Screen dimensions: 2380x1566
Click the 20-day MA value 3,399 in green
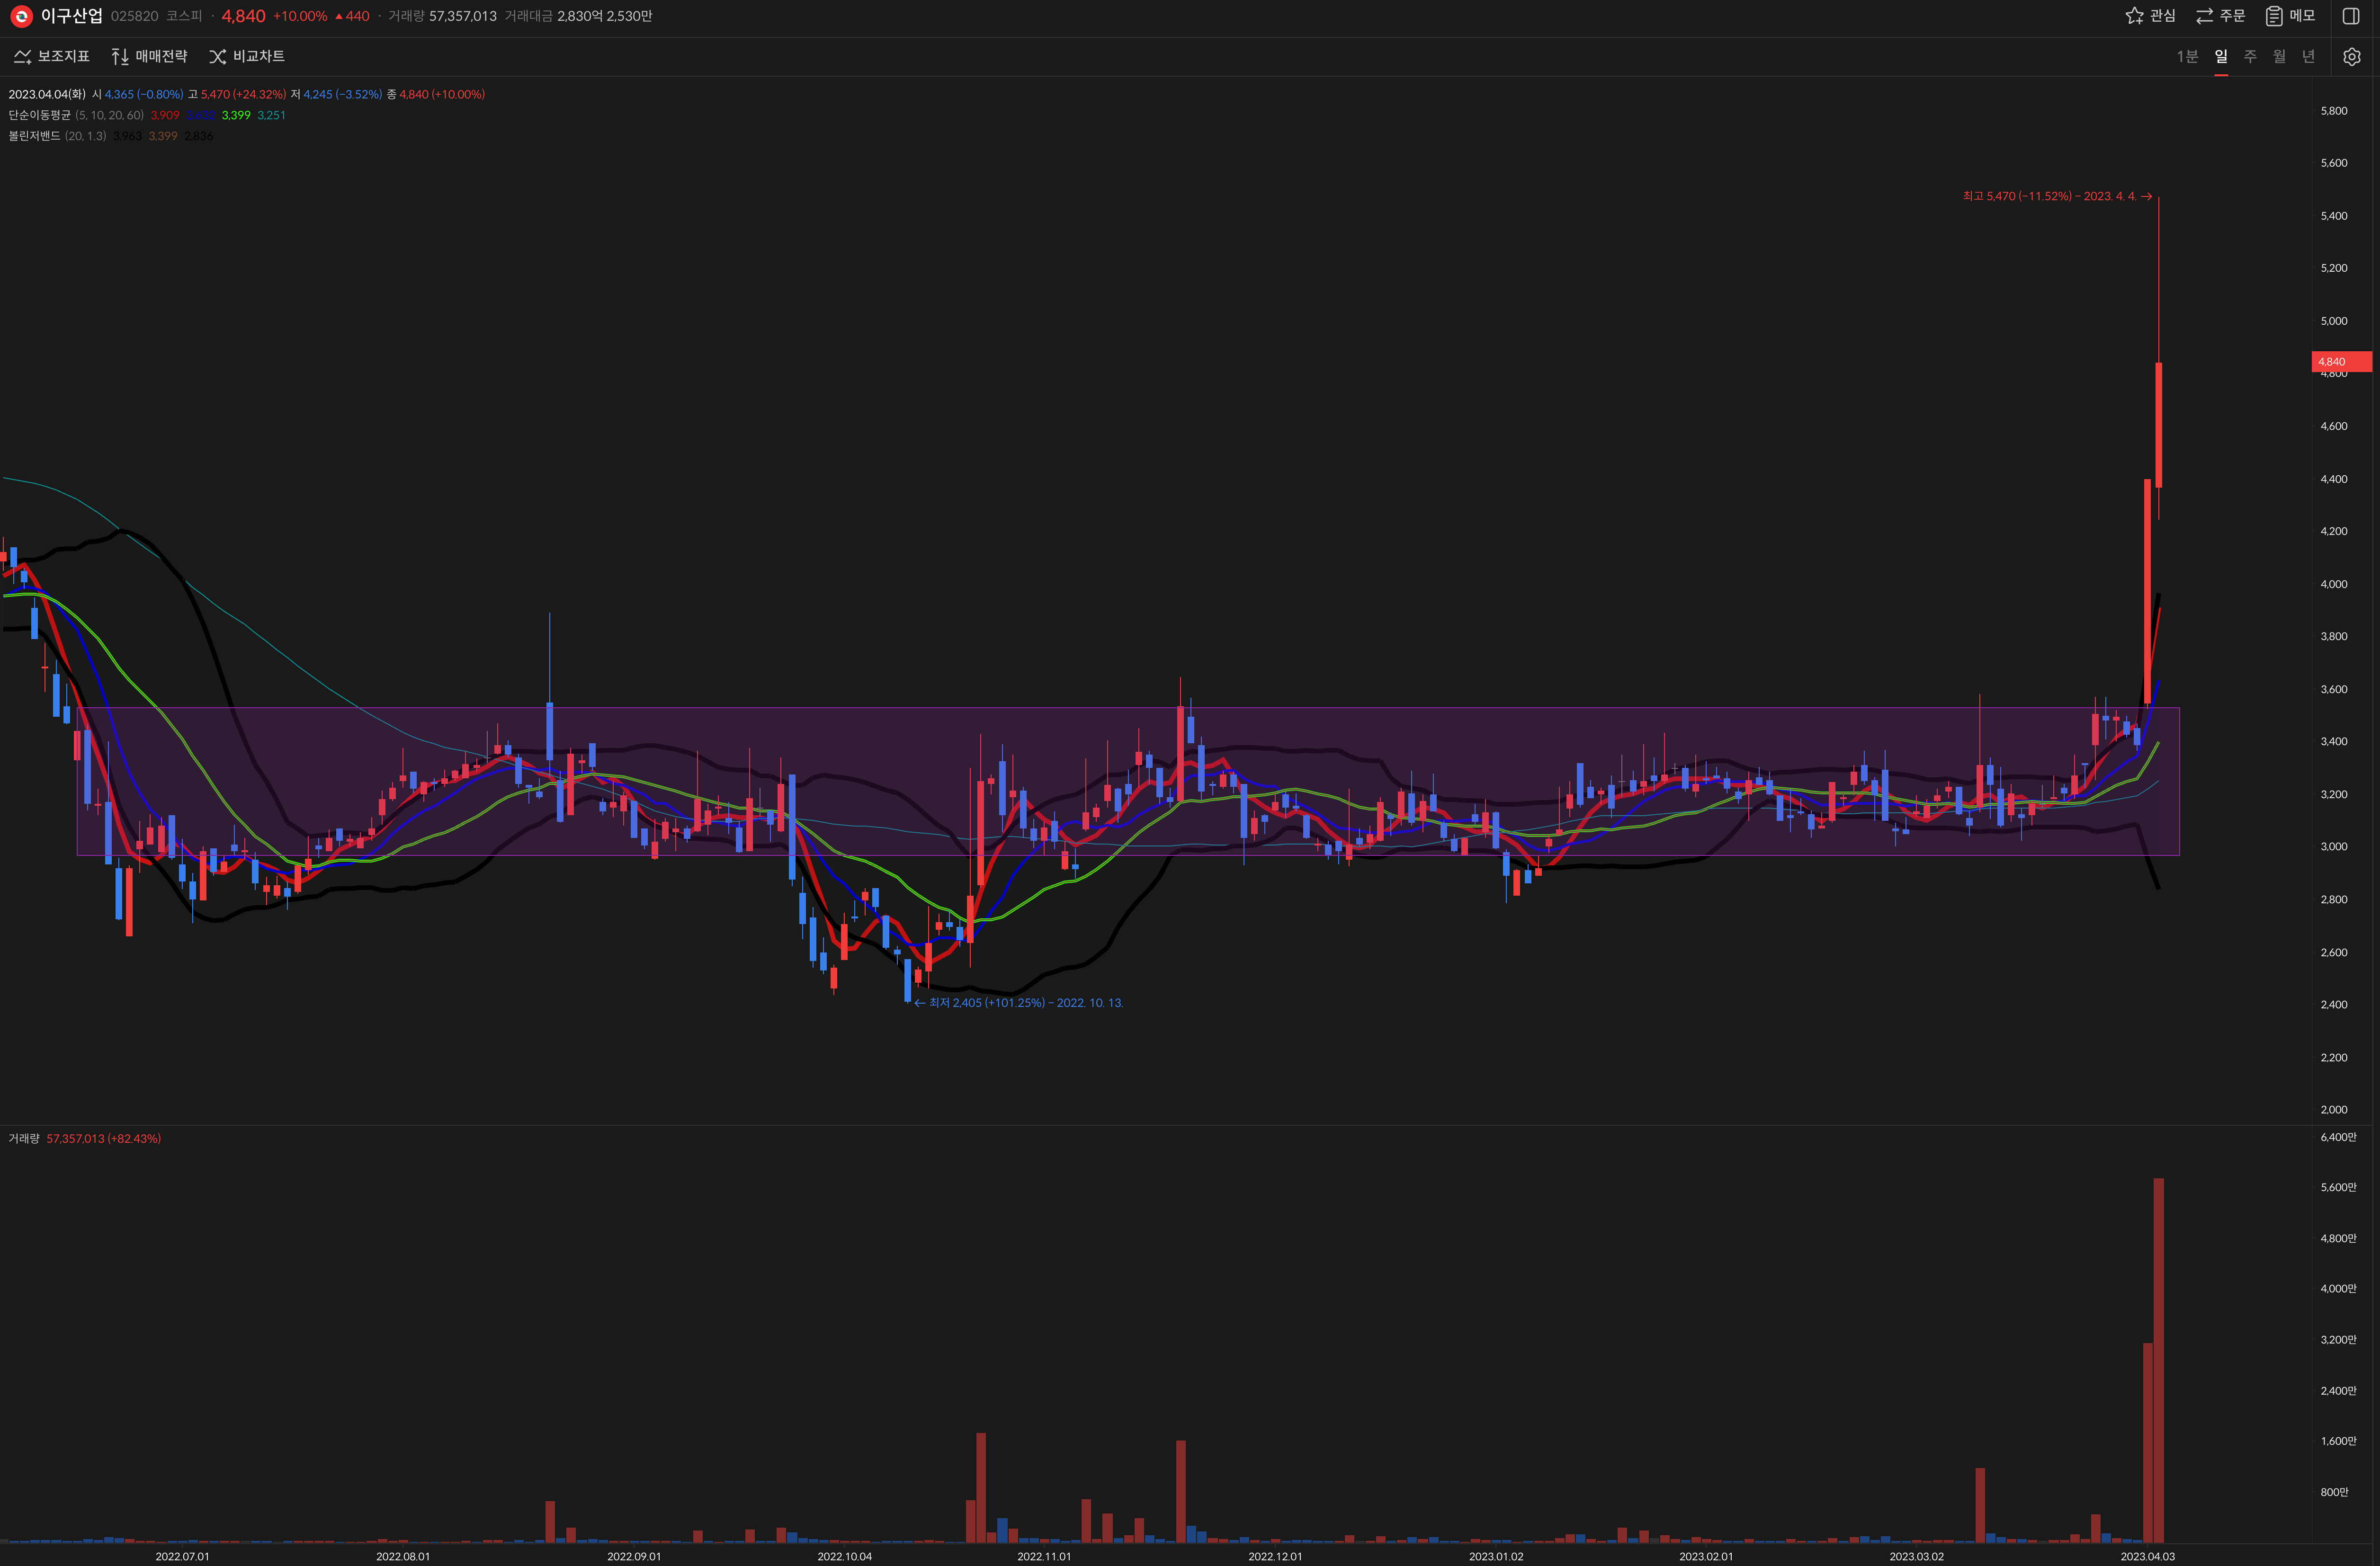(236, 116)
